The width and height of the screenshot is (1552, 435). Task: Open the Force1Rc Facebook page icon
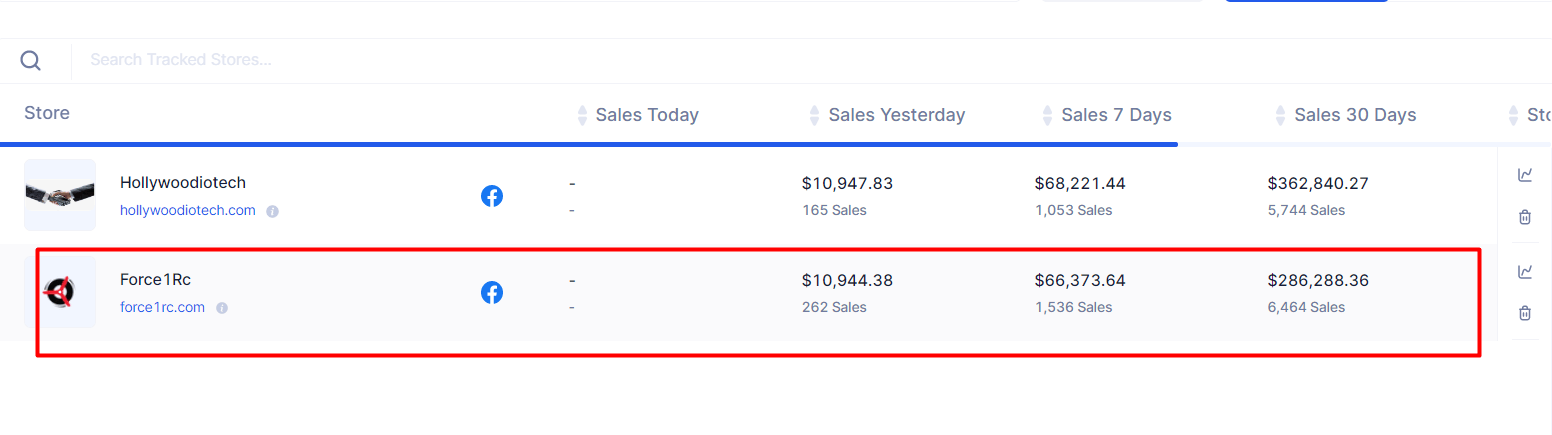click(492, 292)
